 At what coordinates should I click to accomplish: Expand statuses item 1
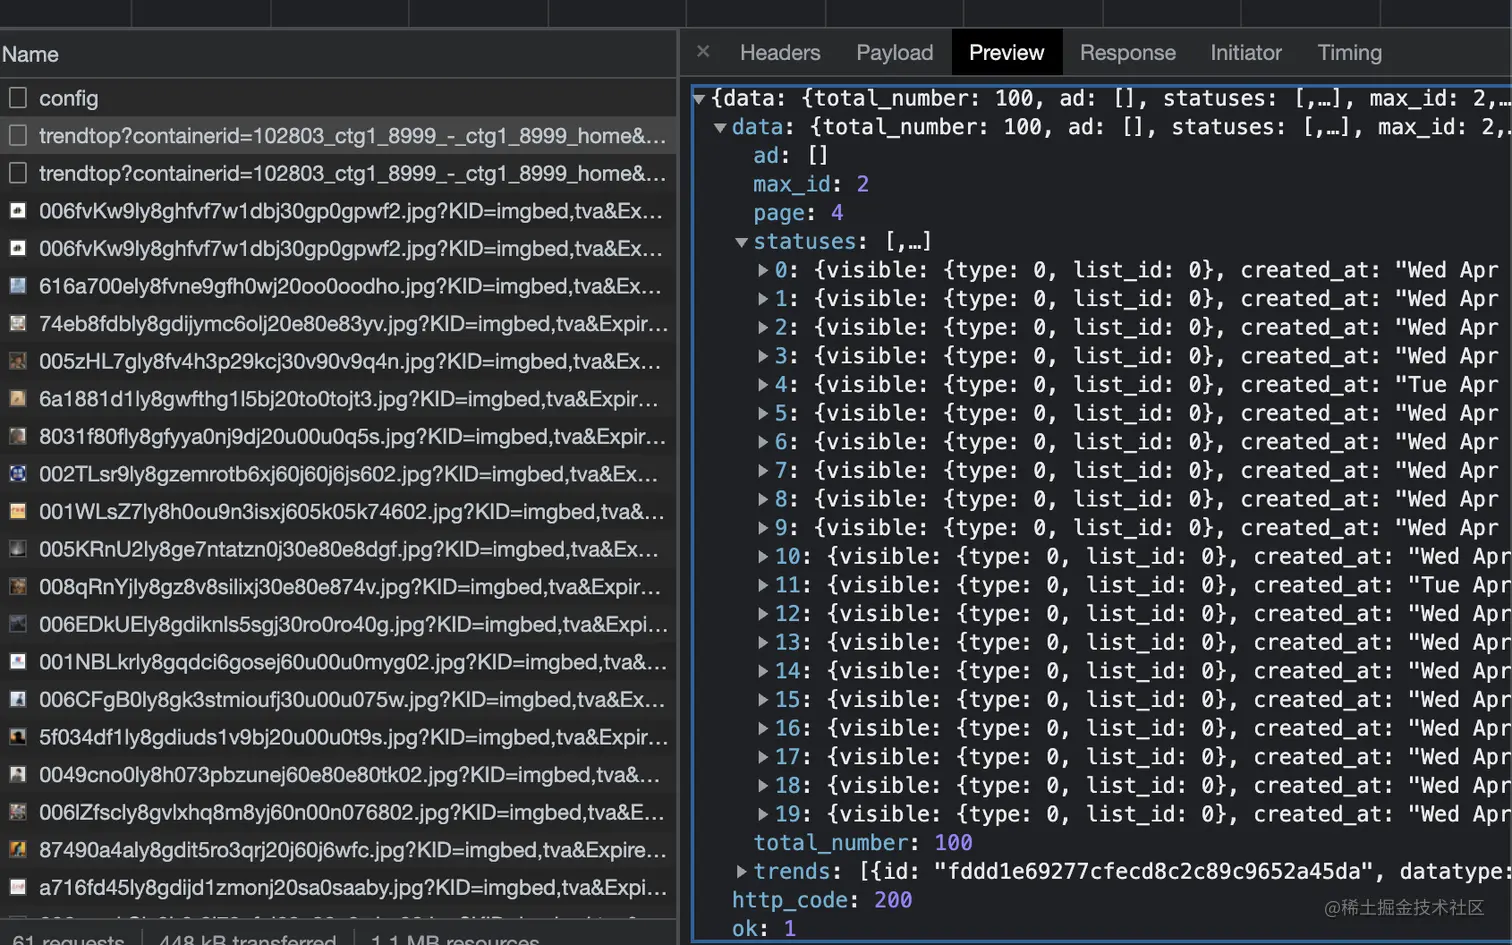(x=763, y=299)
